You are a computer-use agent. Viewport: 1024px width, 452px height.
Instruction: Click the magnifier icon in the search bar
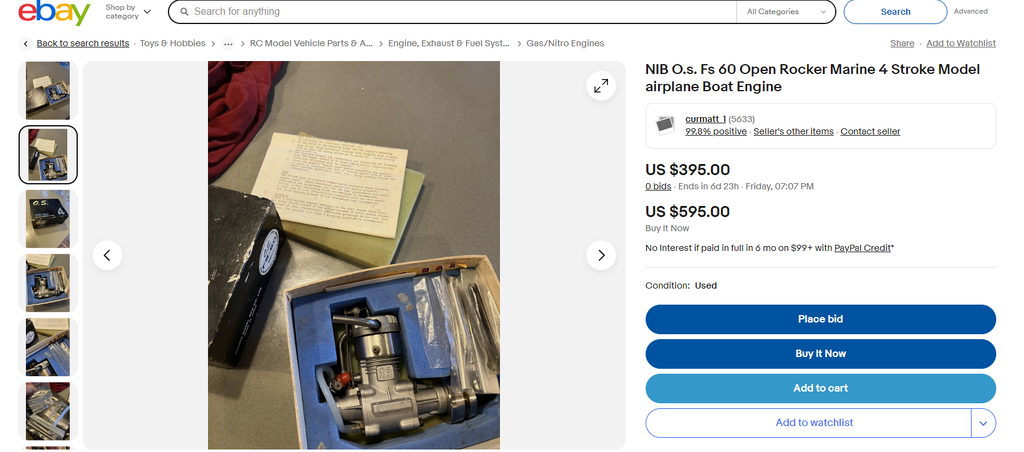coord(185,12)
